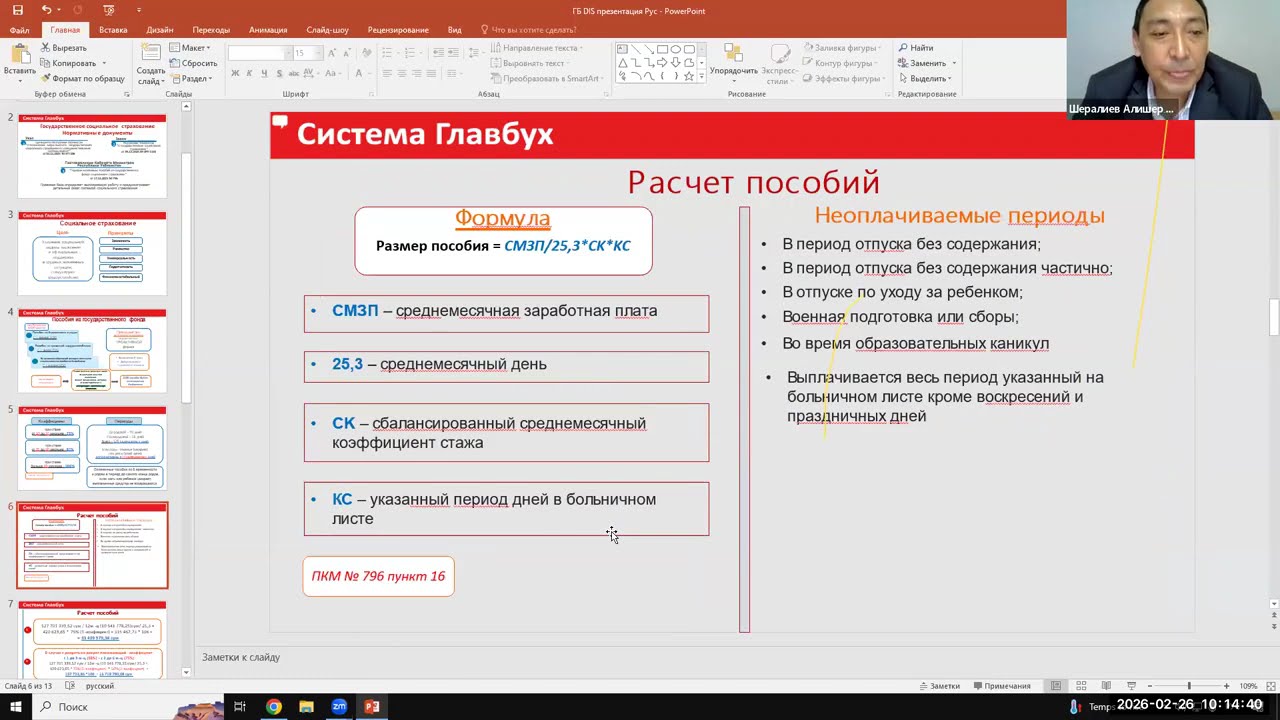
Task: Select the rectangle shape in shapes gallery
Action: coord(662,48)
